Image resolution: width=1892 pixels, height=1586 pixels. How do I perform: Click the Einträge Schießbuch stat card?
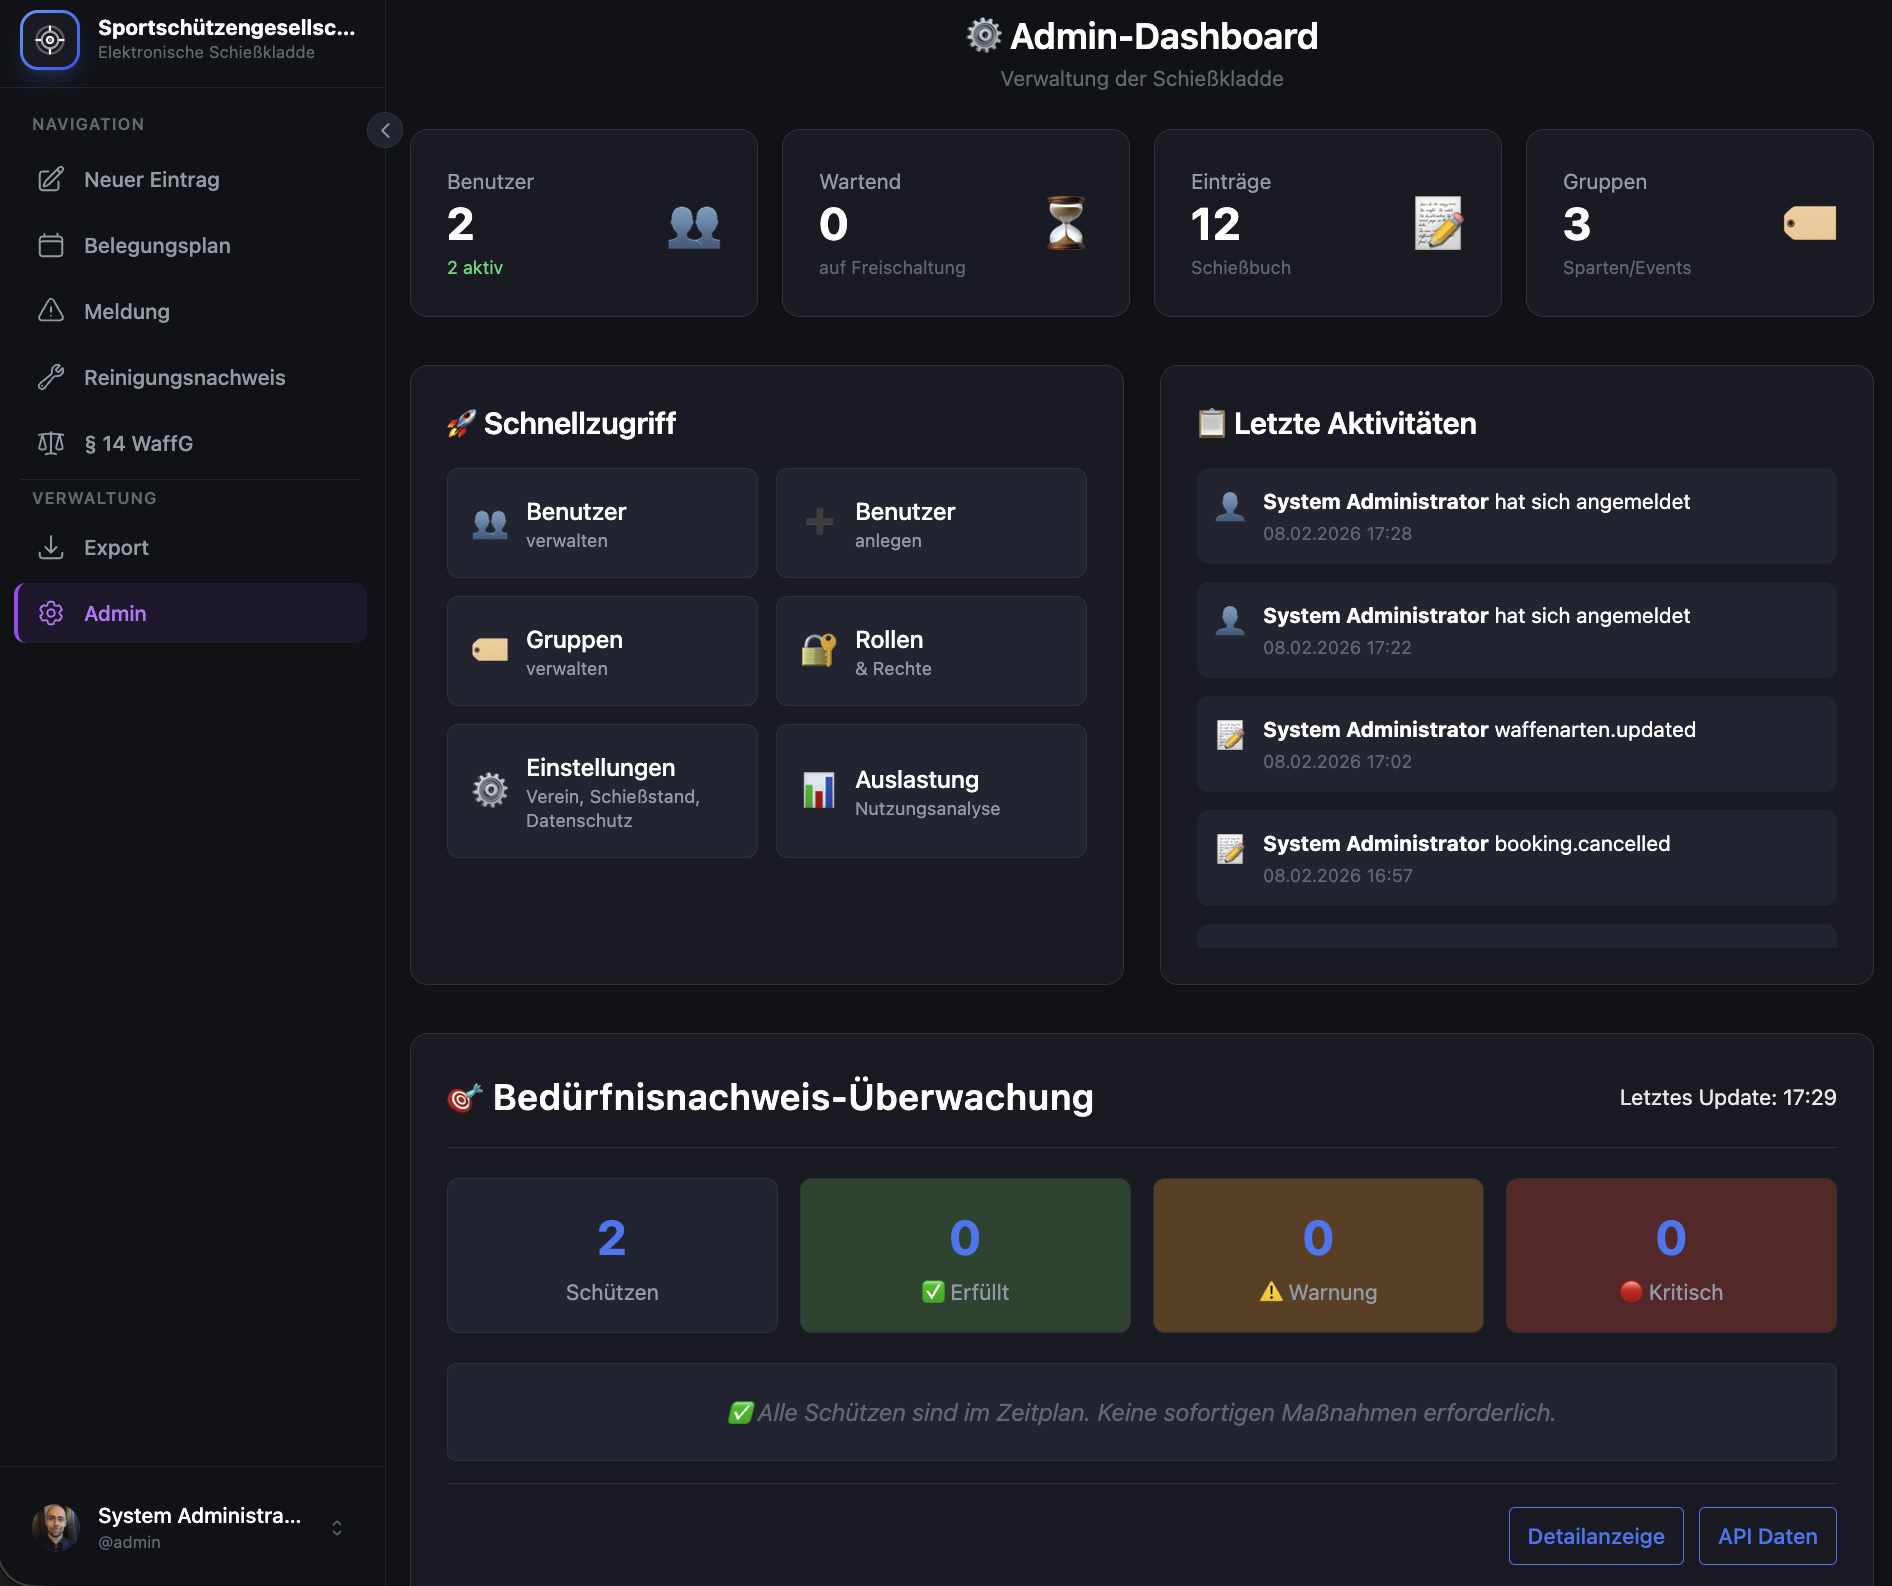(x=1327, y=222)
